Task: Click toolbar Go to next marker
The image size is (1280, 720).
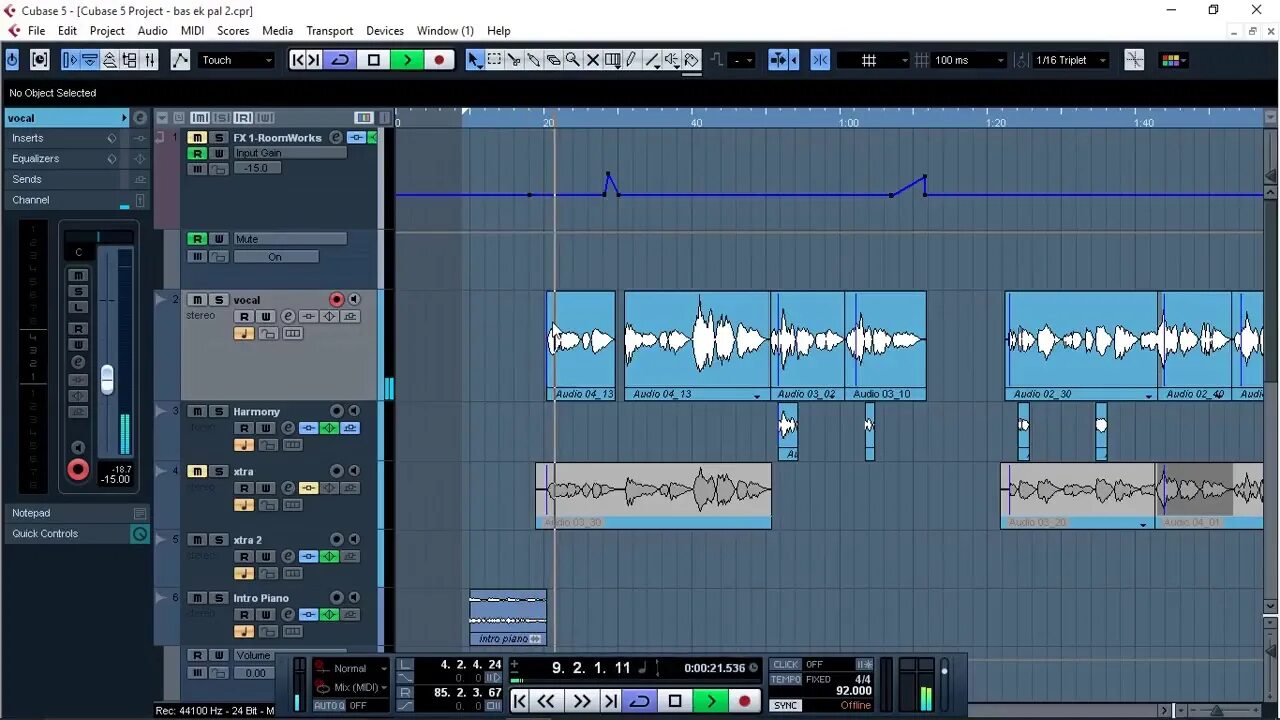Action: [x=314, y=60]
